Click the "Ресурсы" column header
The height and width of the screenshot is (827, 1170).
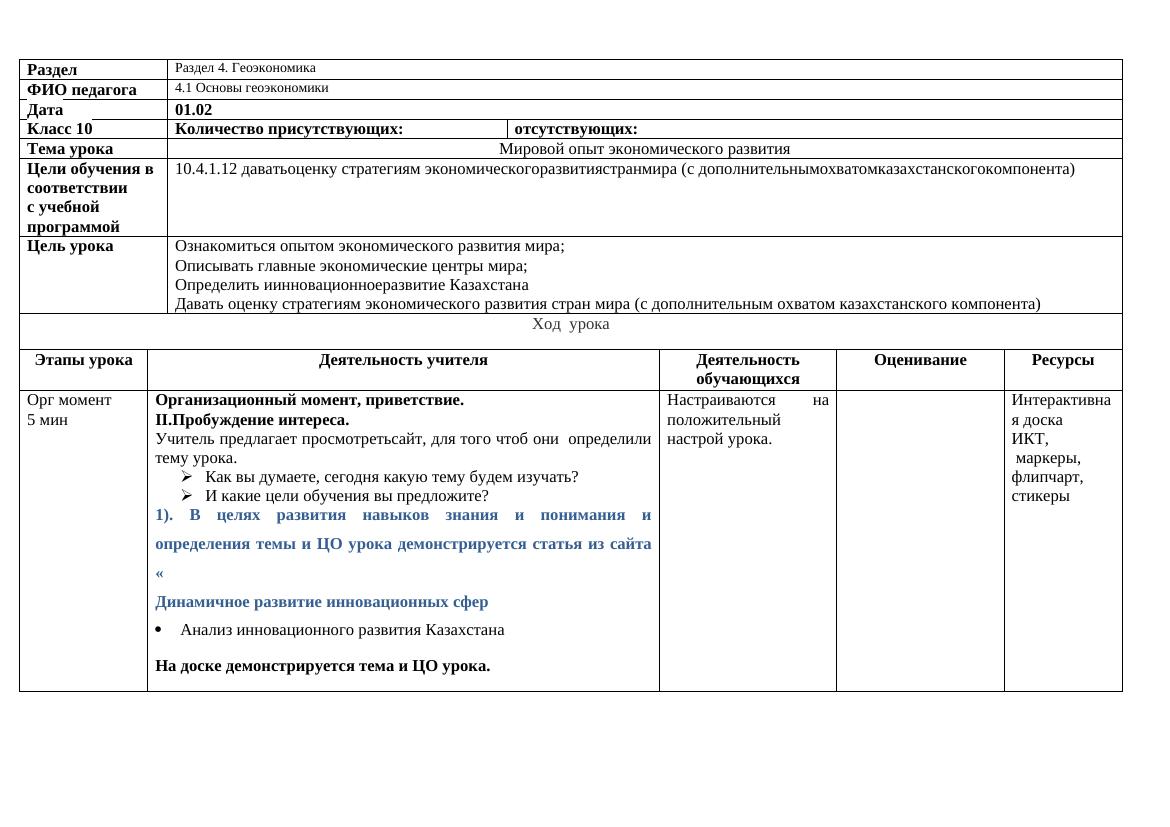[1062, 361]
